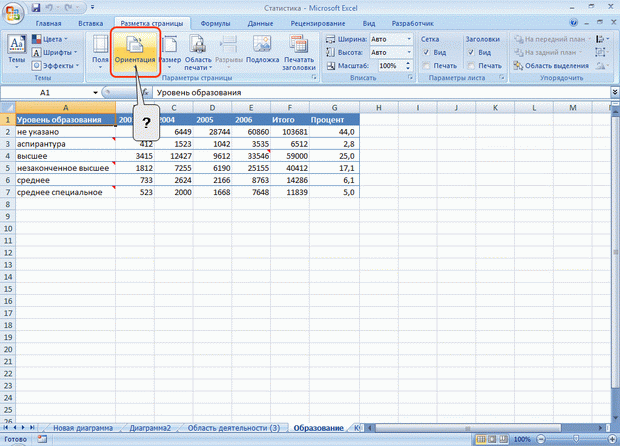Select cell незаконченное высшее
Screen dimensions: 620x446
pyautogui.click(x=66, y=168)
